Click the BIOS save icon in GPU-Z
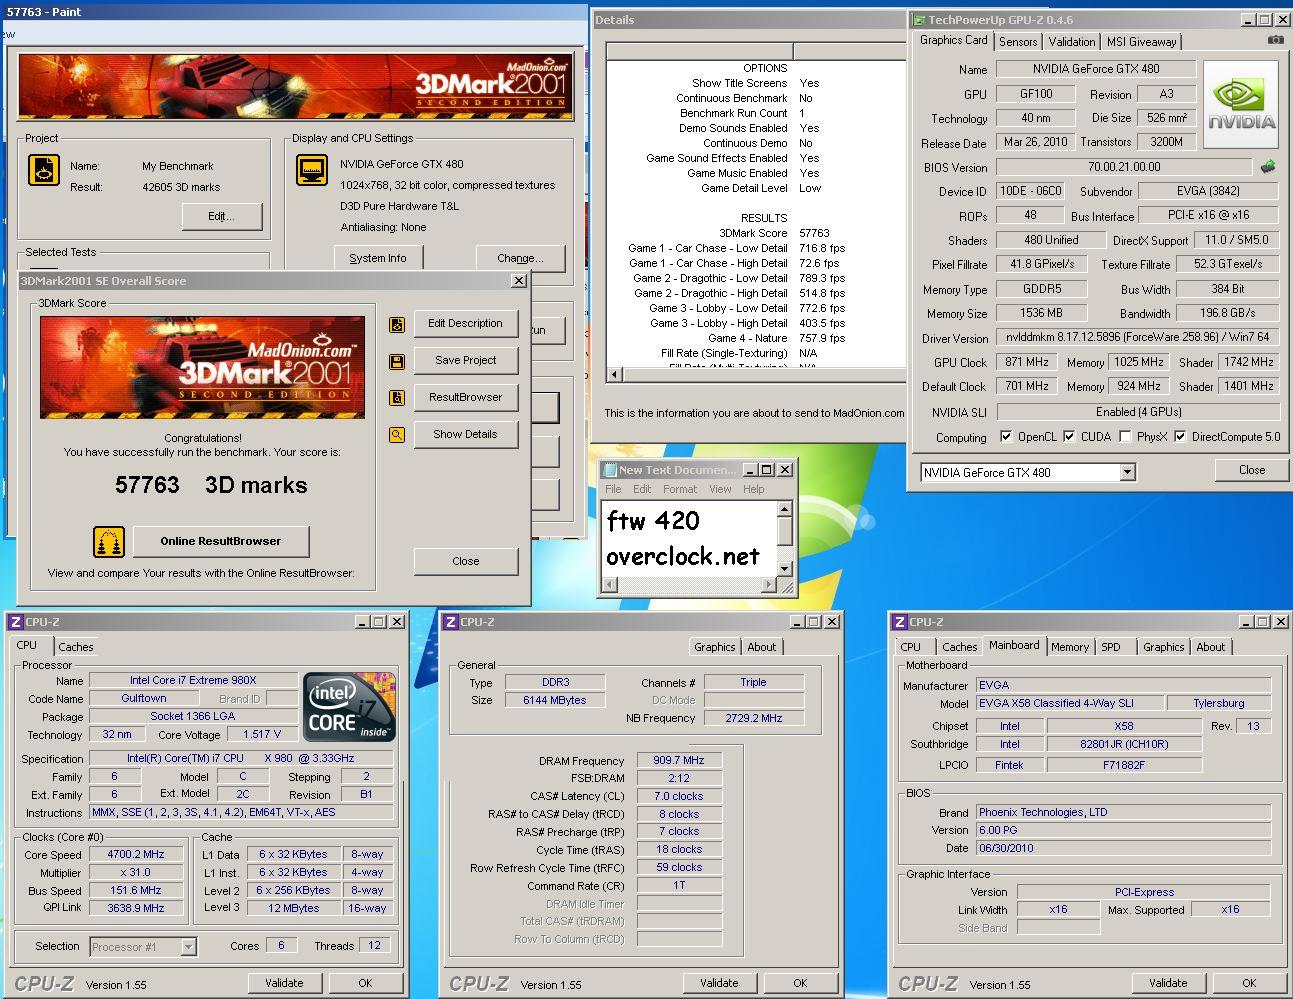Viewport: 1293px width, 999px height. 1268,167
